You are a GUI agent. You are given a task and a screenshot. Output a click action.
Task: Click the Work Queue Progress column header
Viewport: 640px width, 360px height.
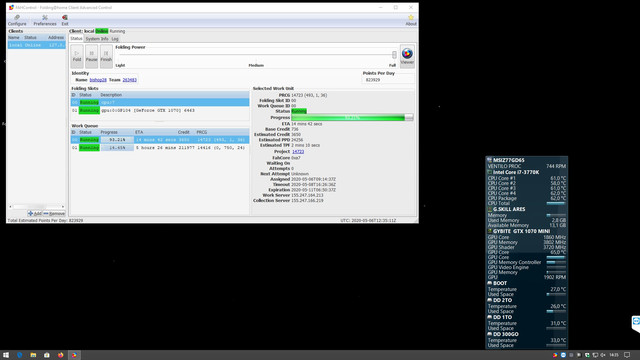(109, 132)
